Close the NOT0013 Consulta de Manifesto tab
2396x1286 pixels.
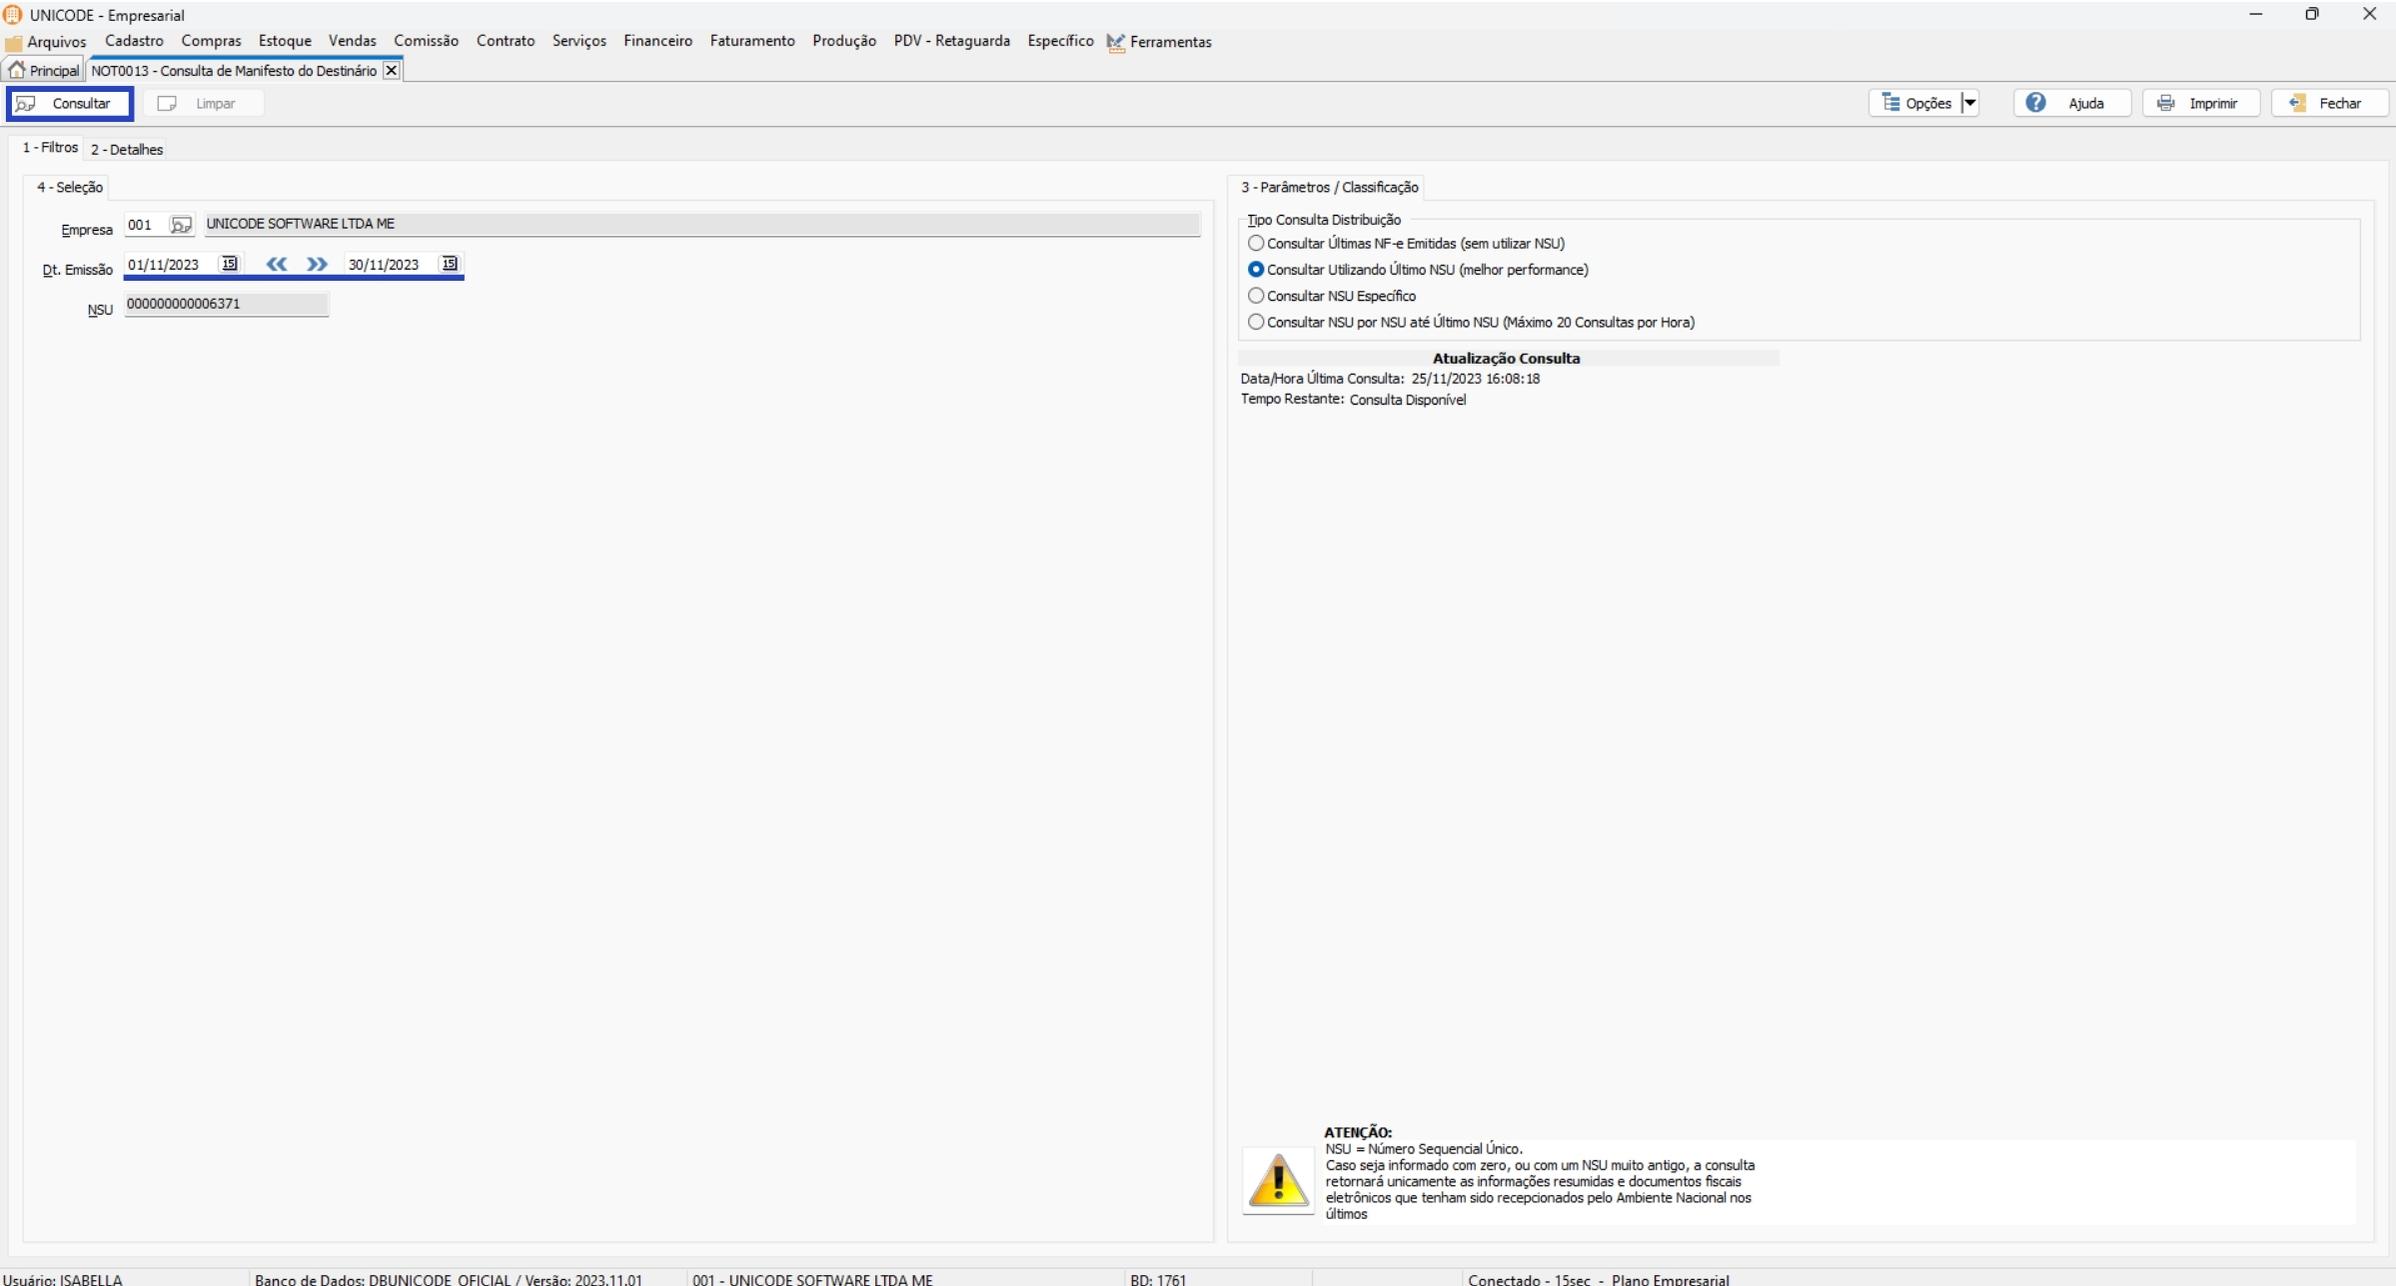(x=391, y=71)
